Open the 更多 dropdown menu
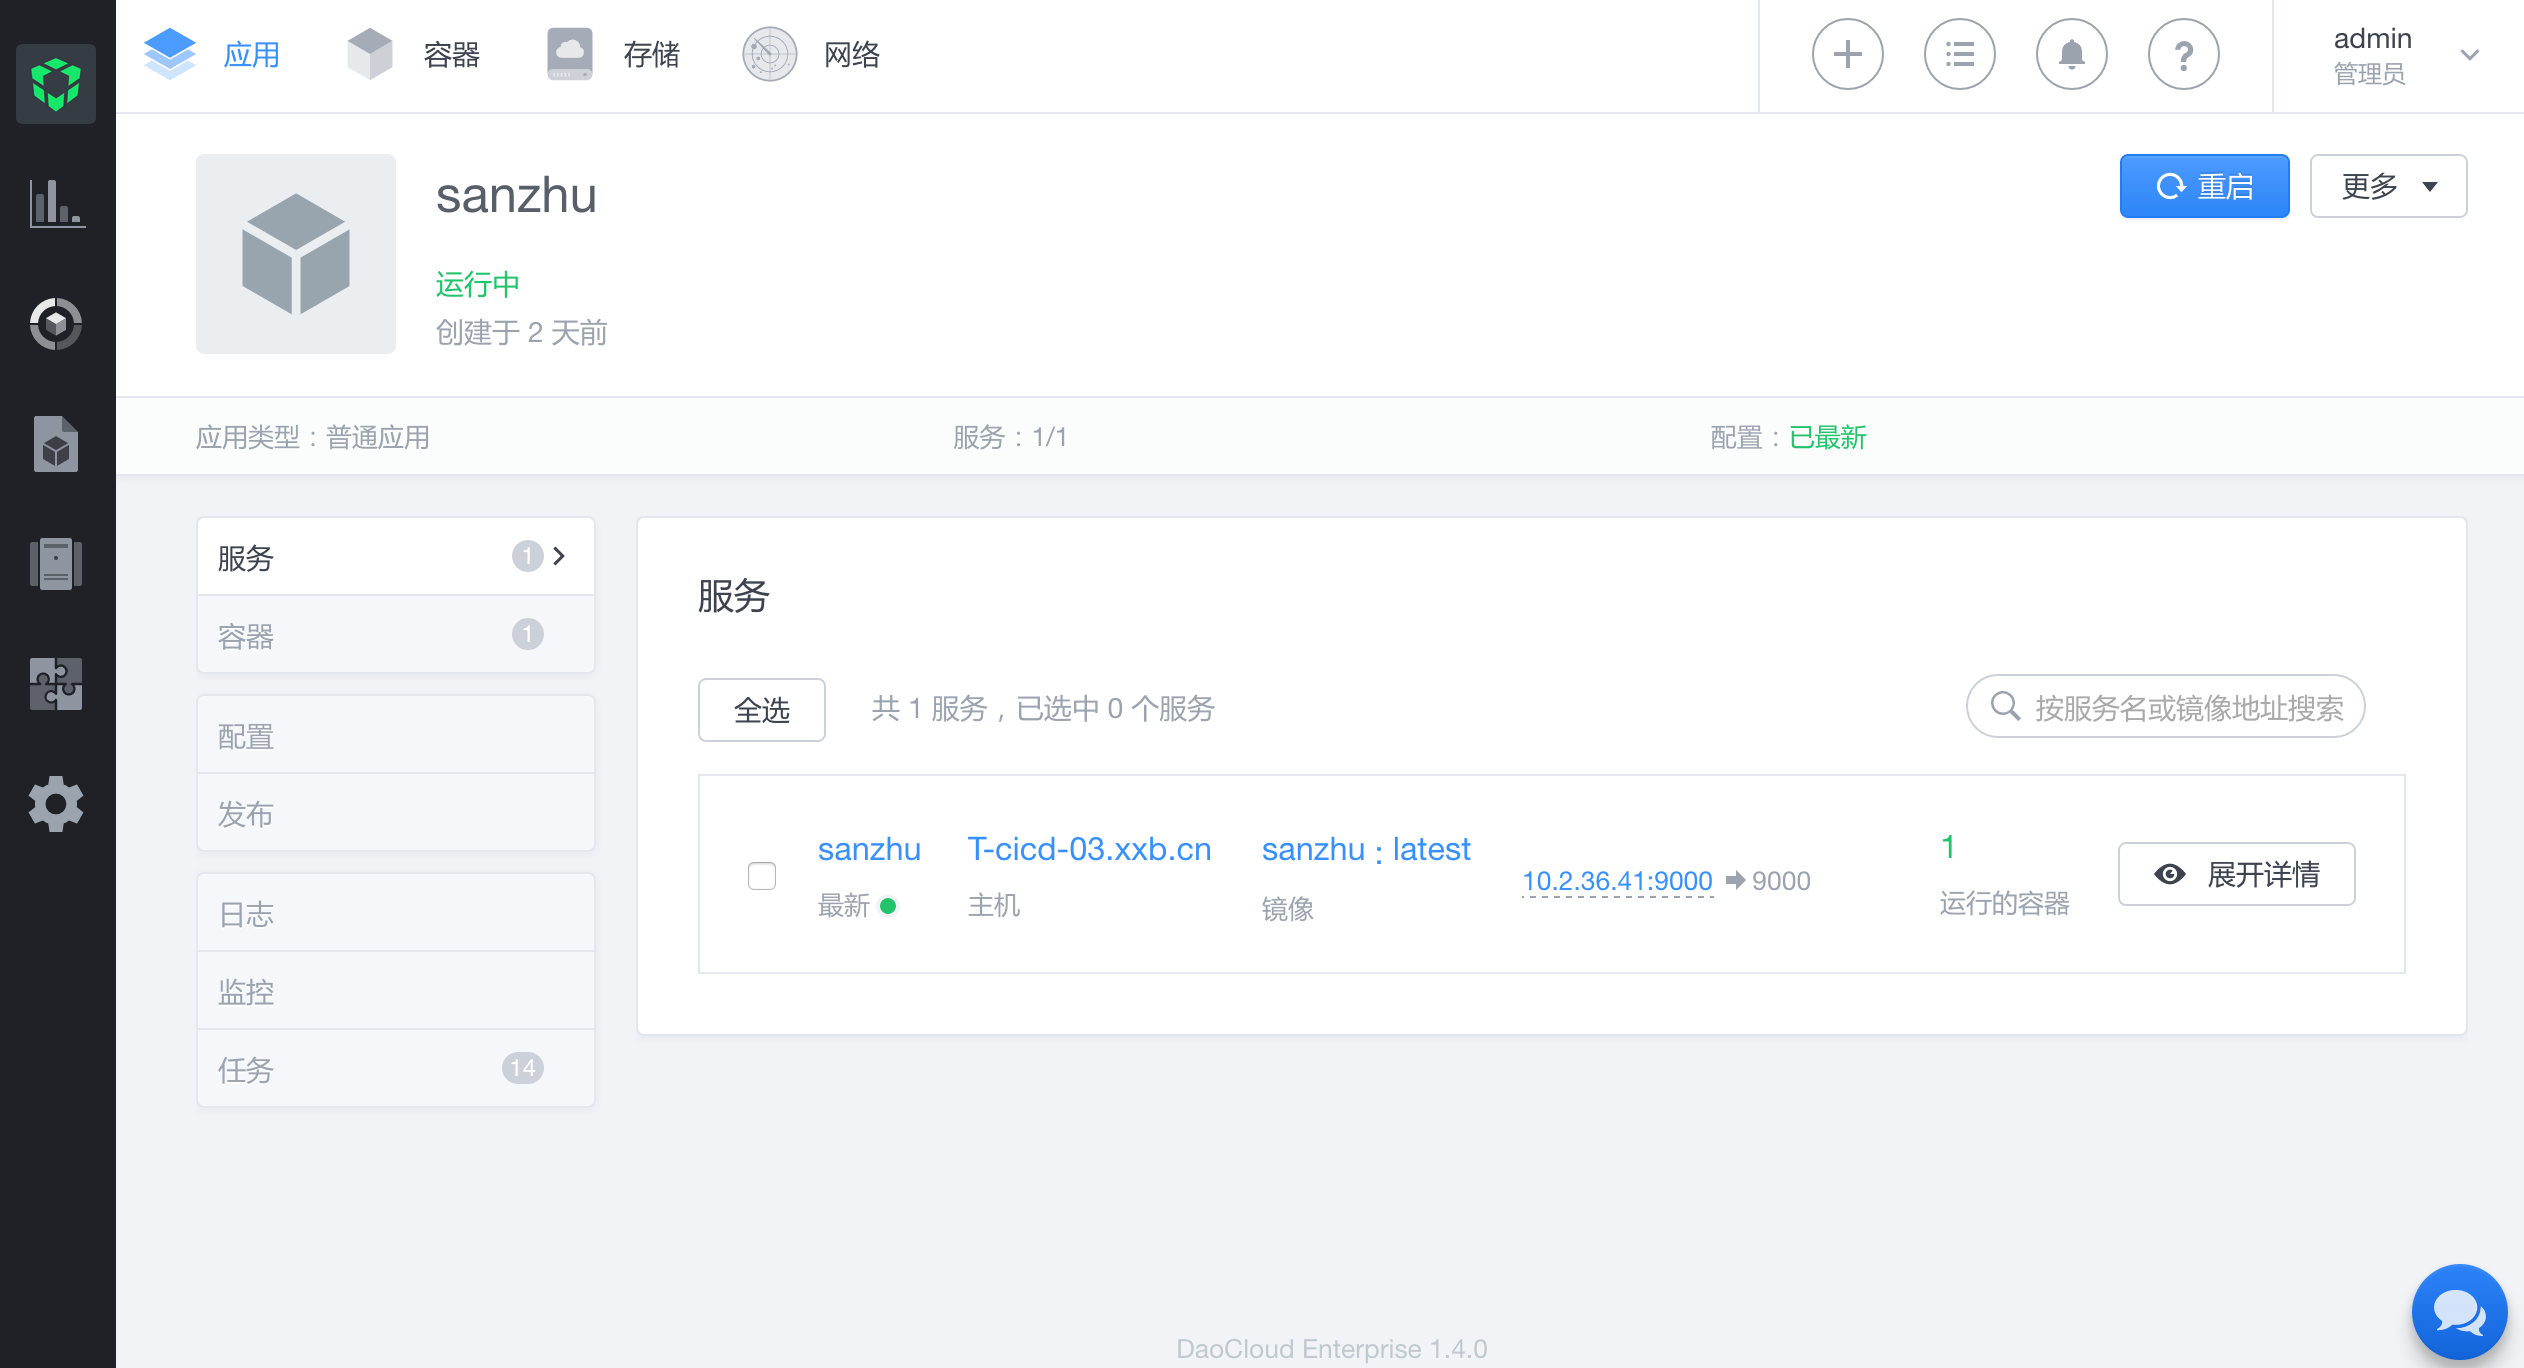2524x1368 pixels. click(x=2388, y=186)
